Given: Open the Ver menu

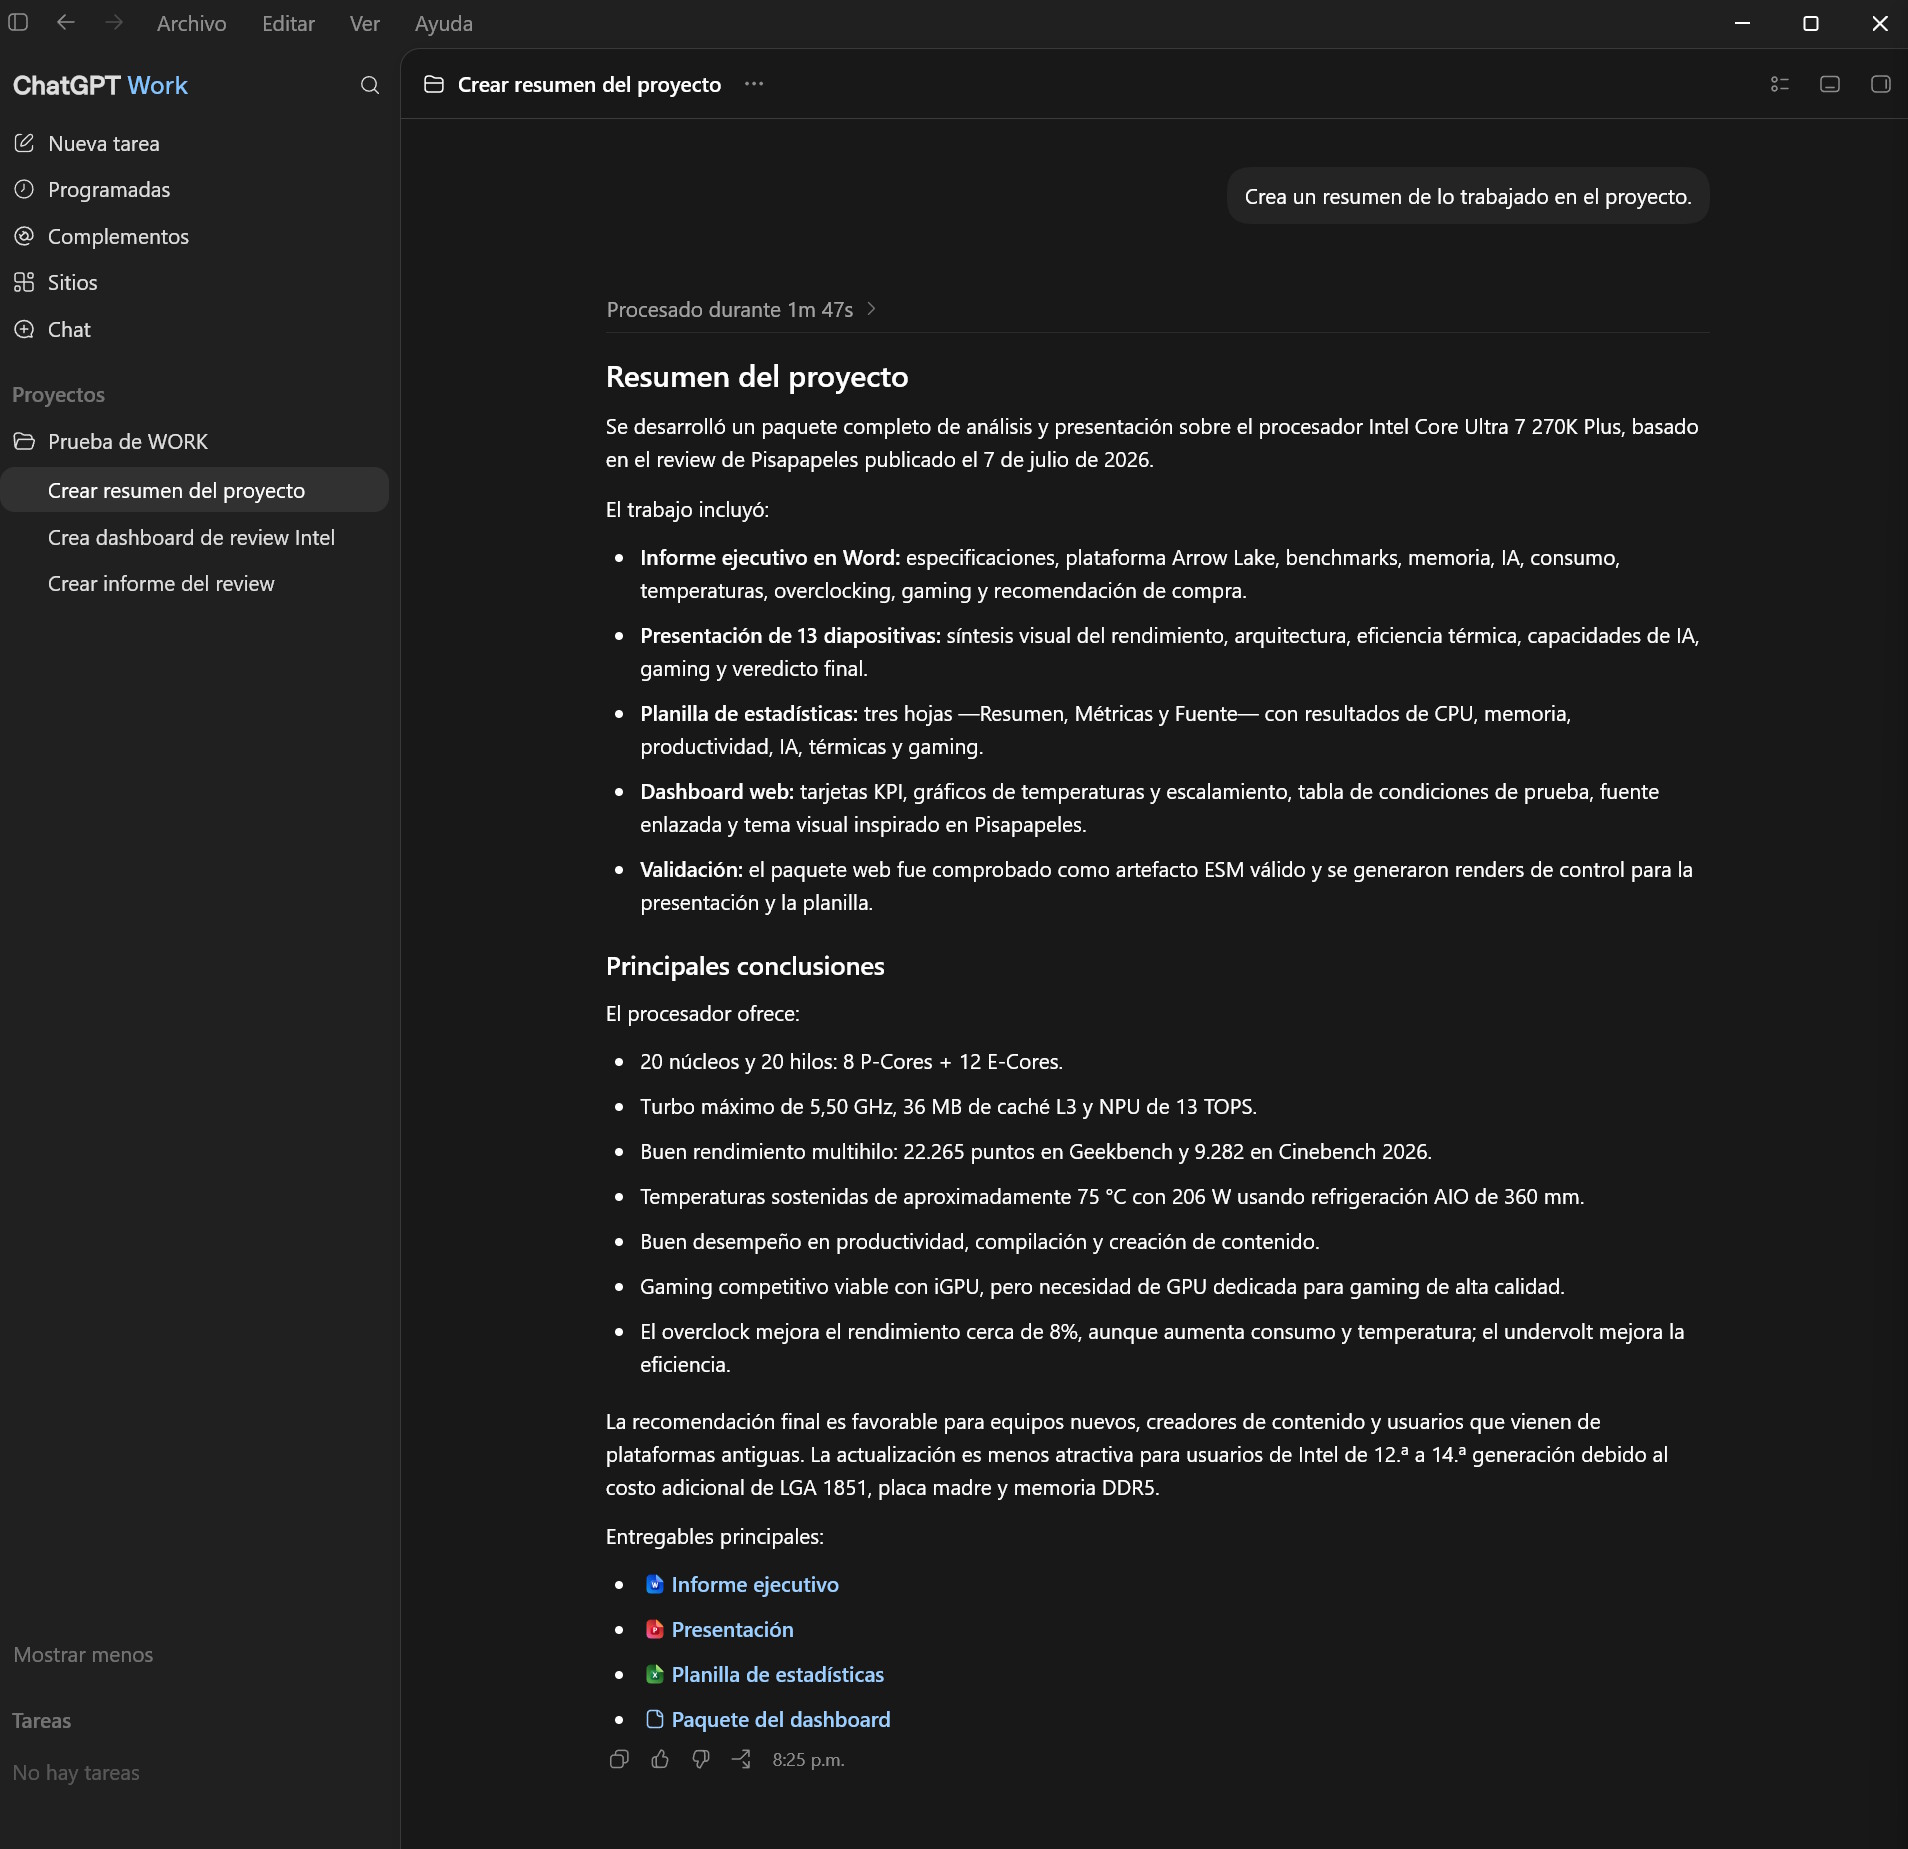Looking at the screenshot, I should (365, 23).
